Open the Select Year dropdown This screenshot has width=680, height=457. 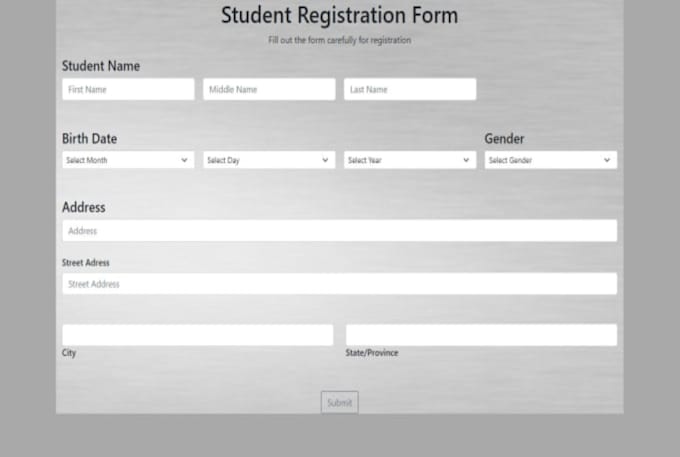410,160
